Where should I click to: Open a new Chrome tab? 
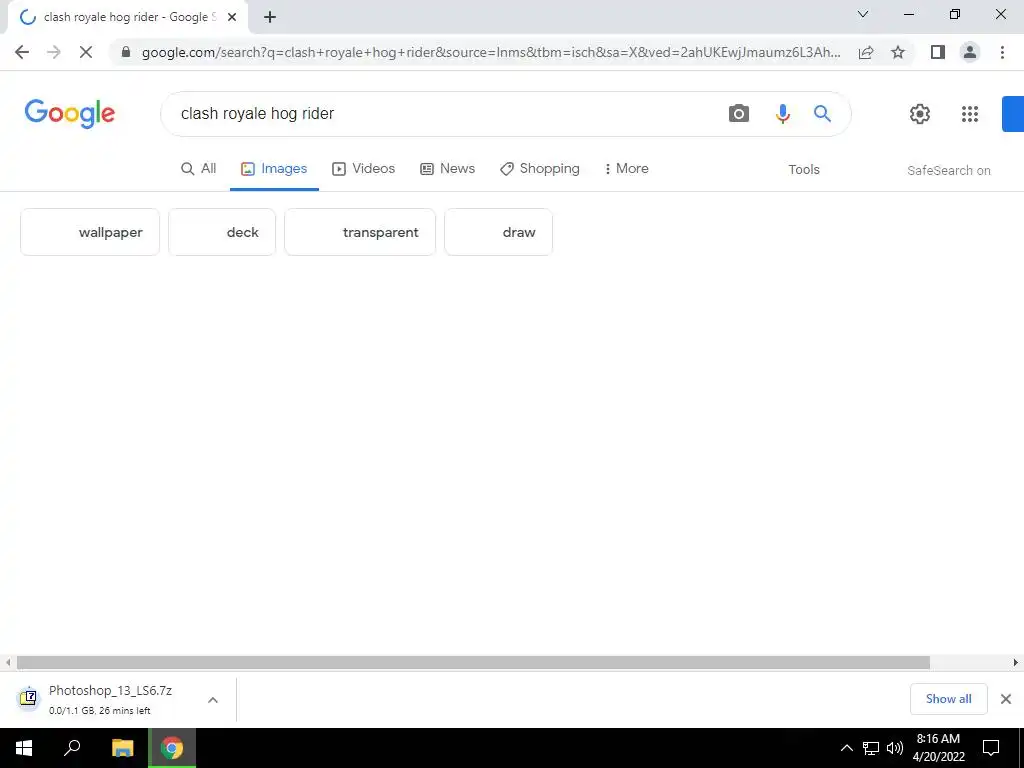click(270, 17)
